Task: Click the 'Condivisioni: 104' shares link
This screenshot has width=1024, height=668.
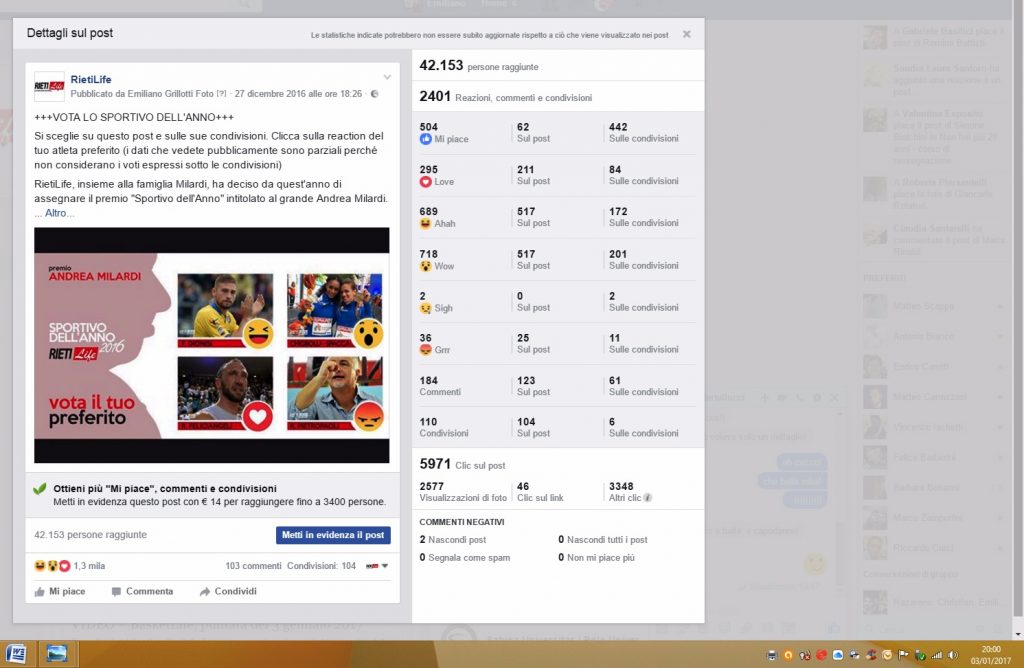Action: pos(321,566)
